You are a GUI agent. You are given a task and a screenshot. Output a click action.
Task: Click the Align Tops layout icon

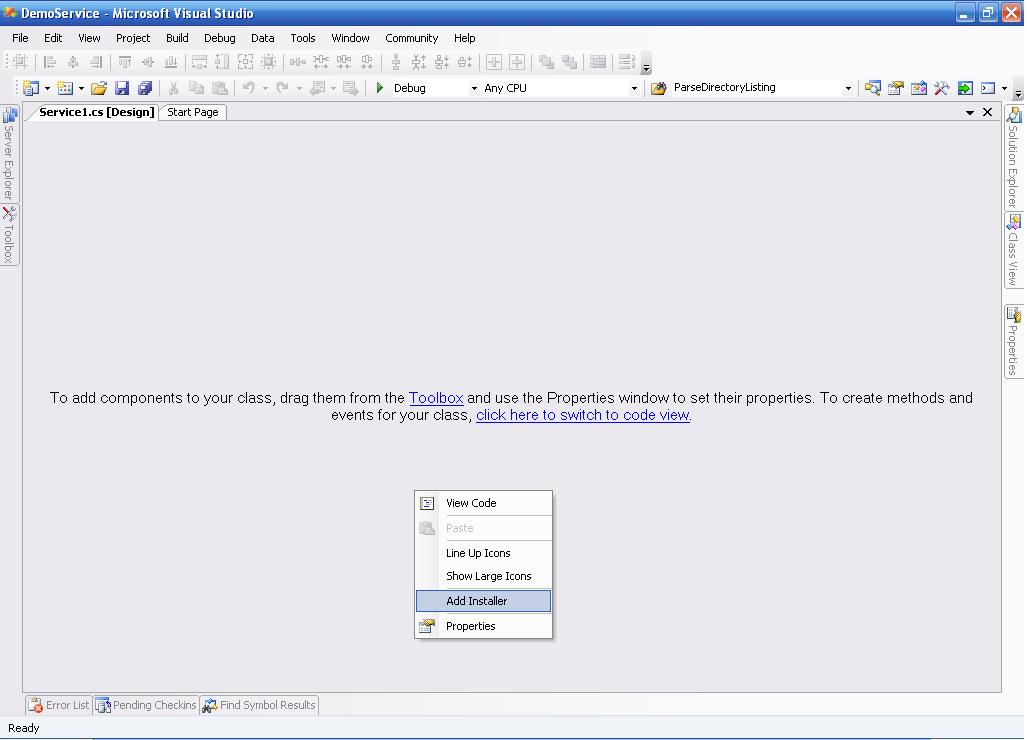pyautogui.click(x=124, y=62)
